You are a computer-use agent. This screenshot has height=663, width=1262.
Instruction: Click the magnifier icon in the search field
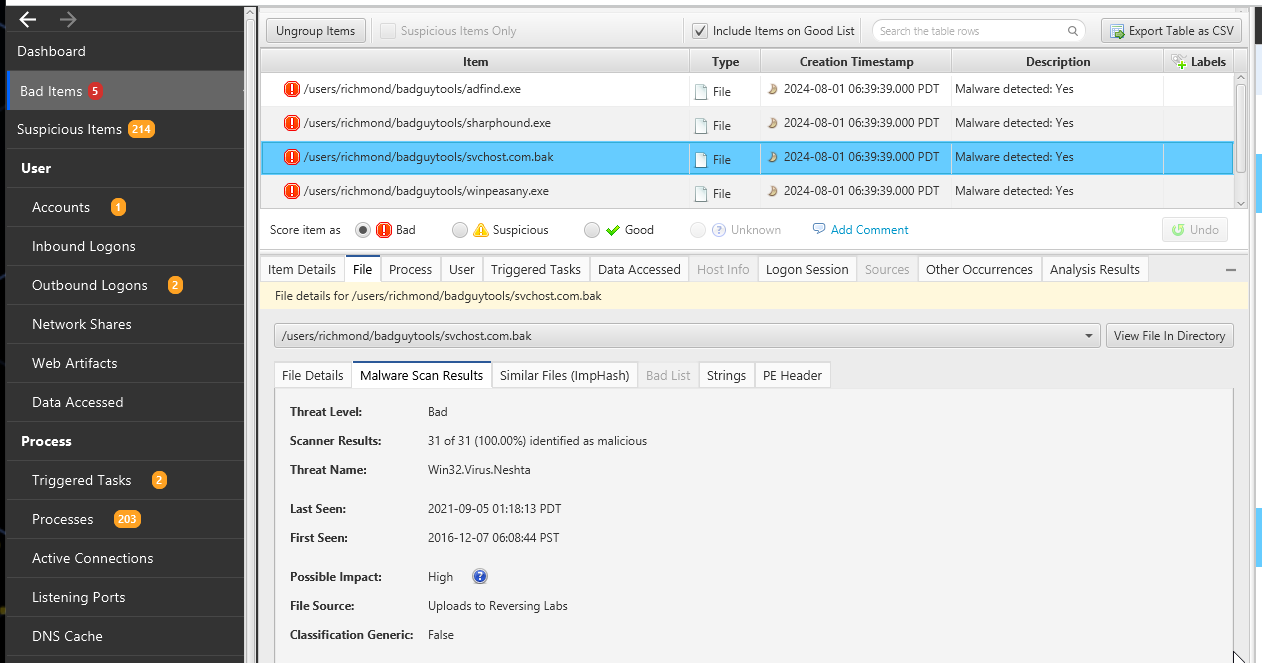tap(1074, 31)
